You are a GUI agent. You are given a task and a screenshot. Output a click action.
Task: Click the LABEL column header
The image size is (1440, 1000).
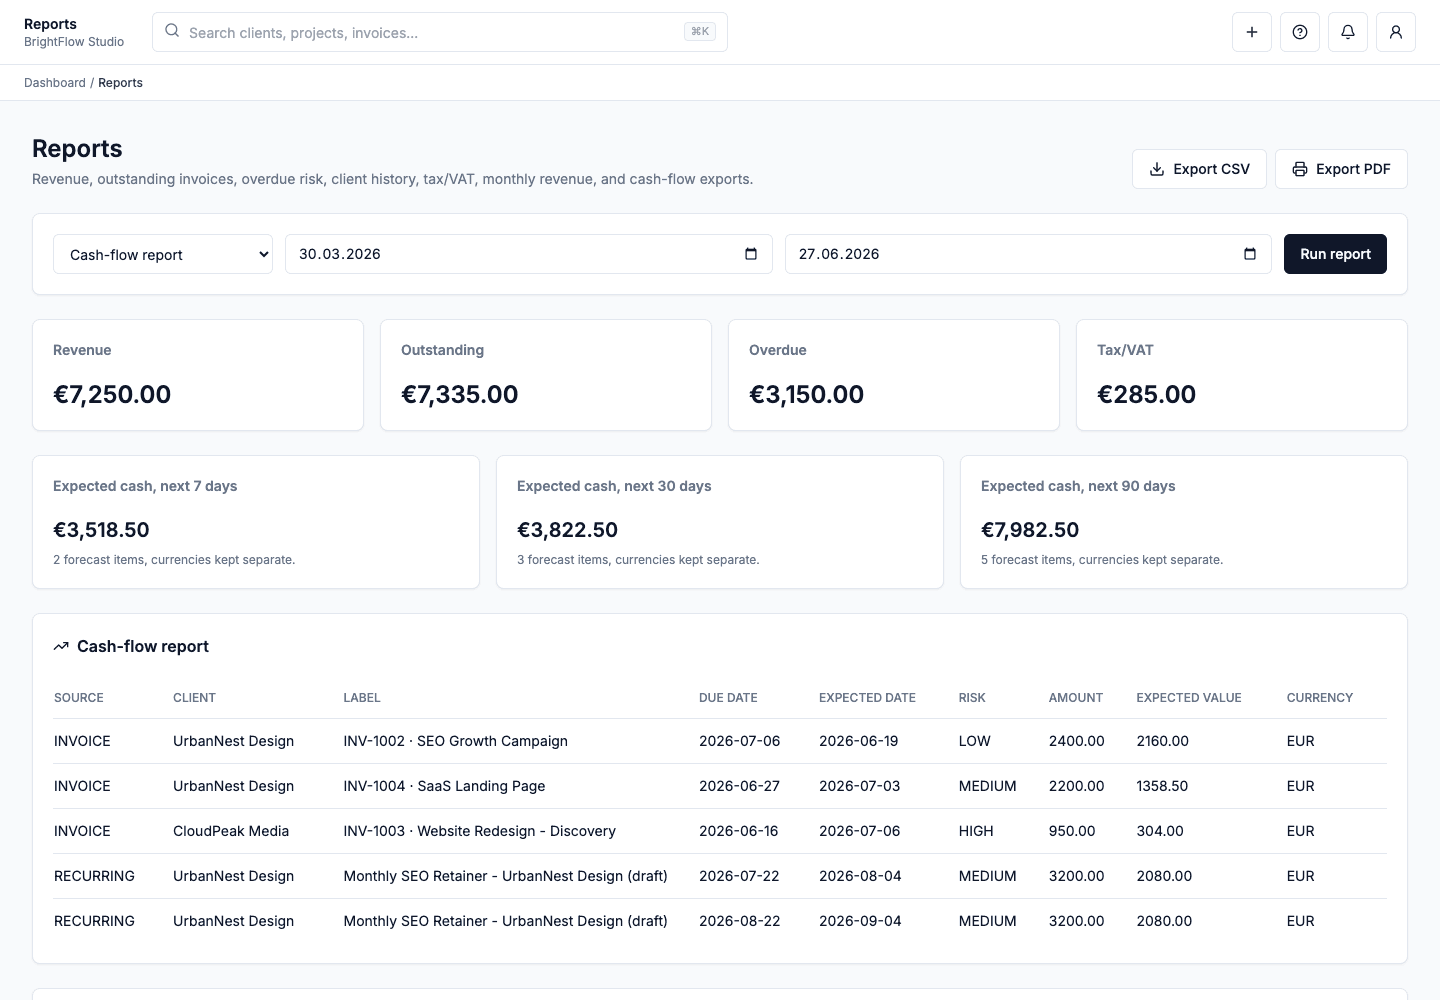[x=362, y=698]
